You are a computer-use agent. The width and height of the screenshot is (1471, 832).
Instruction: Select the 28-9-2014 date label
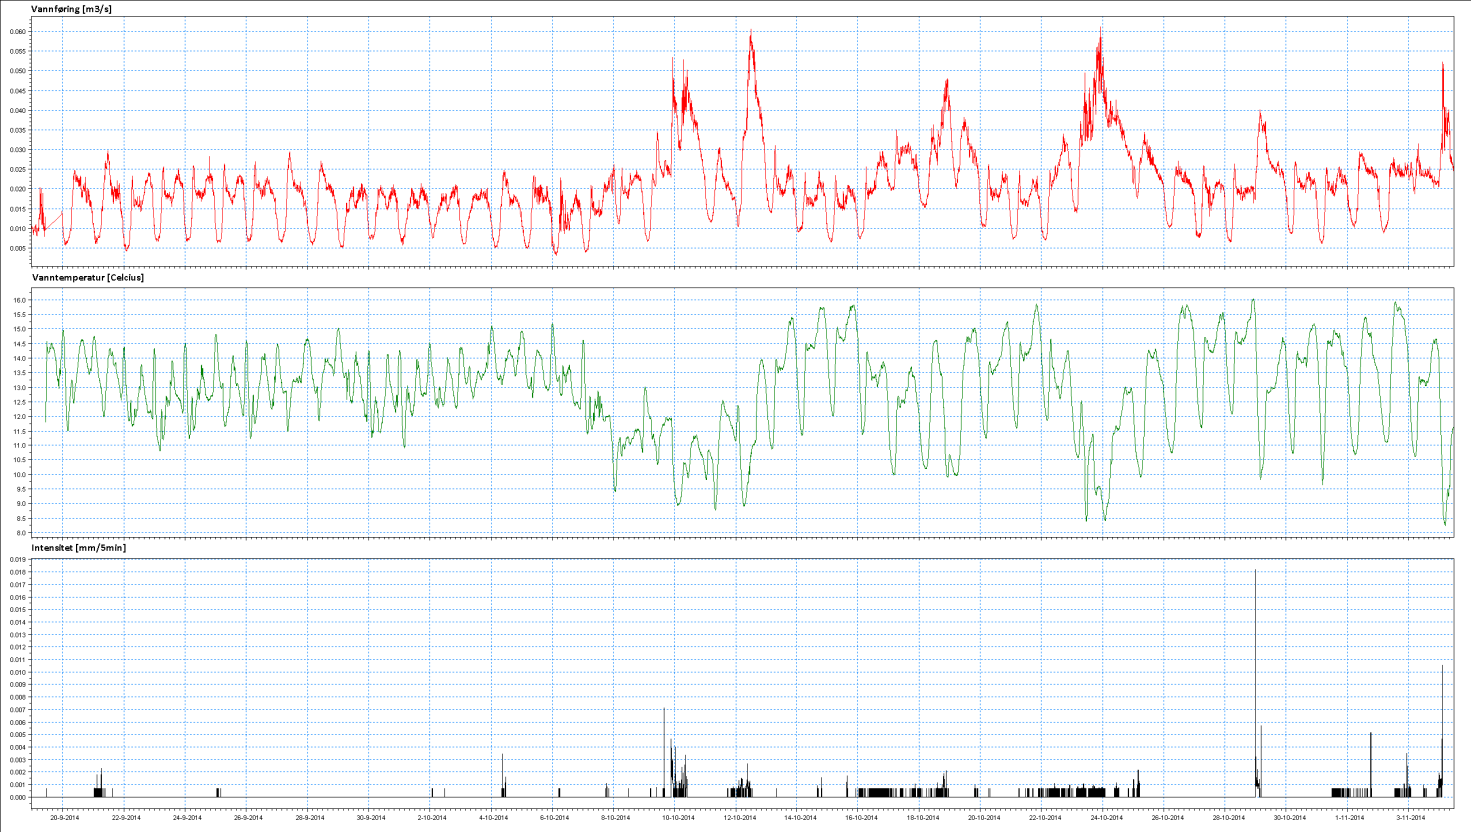point(309,817)
